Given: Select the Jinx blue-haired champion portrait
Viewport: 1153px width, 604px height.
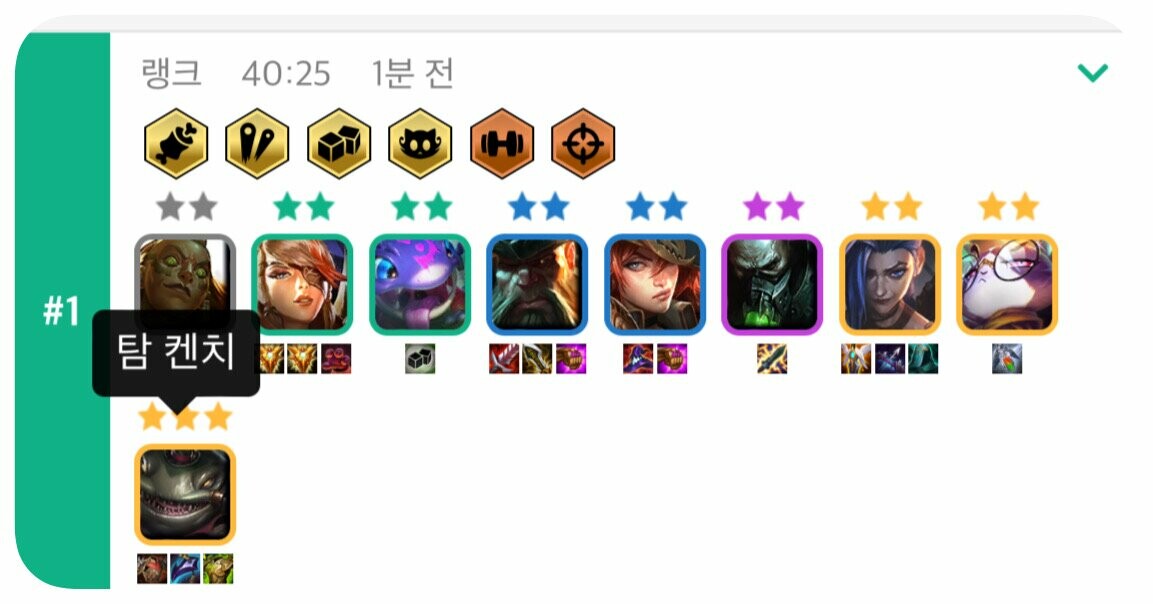Looking at the screenshot, I should pyautogui.click(x=890, y=284).
